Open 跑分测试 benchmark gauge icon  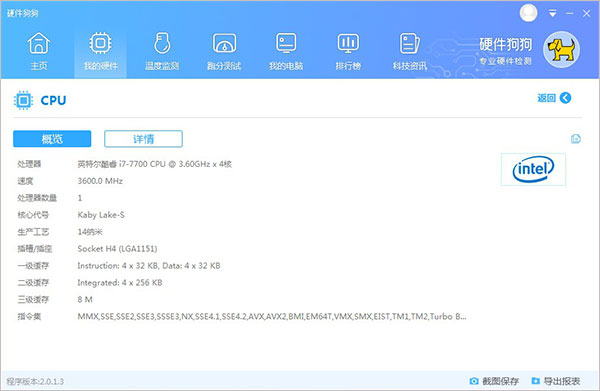coord(224,43)
